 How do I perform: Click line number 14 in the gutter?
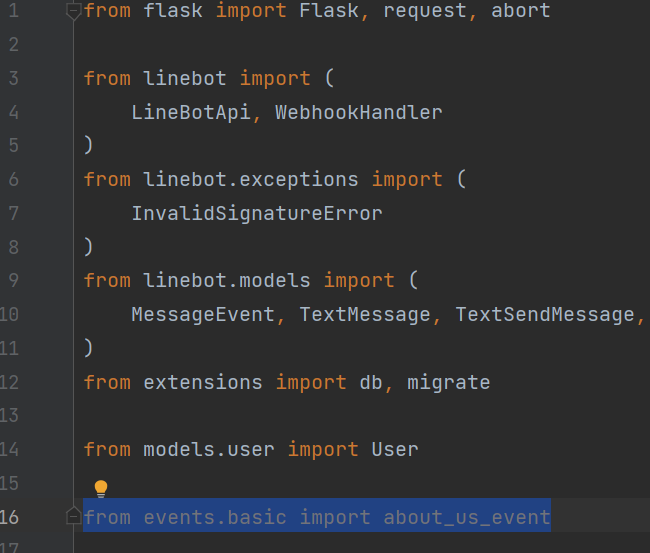pyautogui.click(x=10, y=449)
